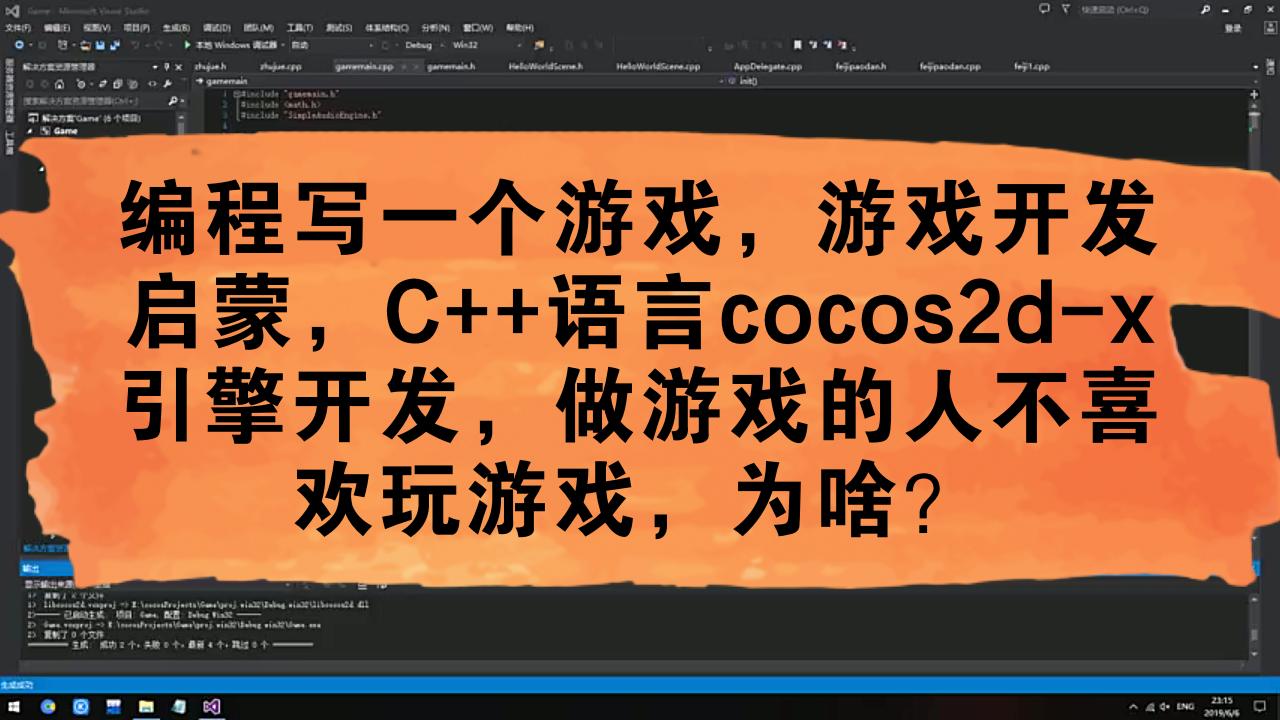Click the taskbar clock showing 23:15

pos(1223,706)
